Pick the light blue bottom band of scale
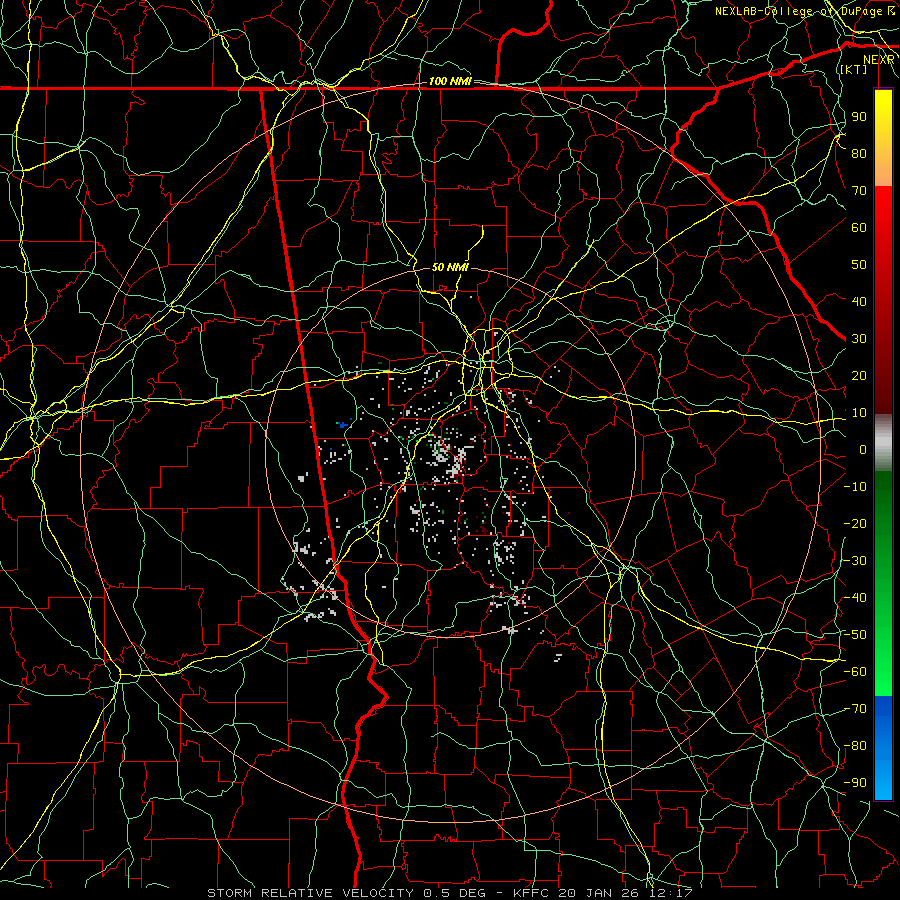 click(x=883, y=781)
